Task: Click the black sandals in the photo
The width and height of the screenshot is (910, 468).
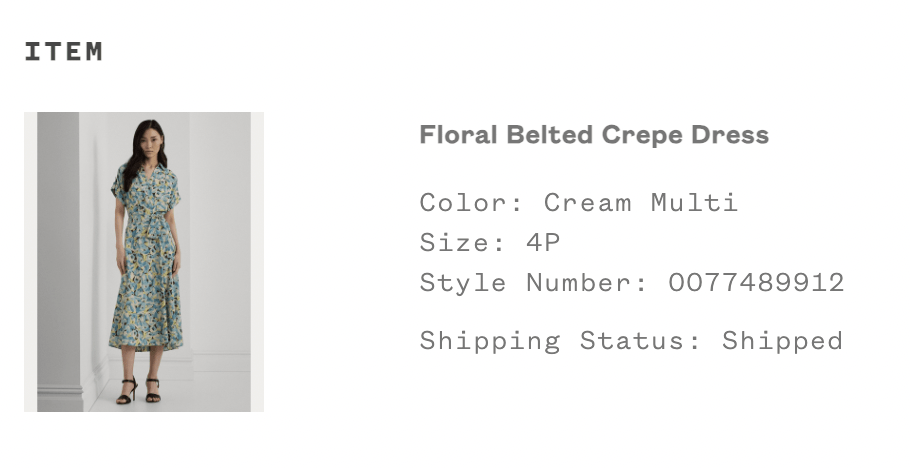Action: click(x=139, y=390)
